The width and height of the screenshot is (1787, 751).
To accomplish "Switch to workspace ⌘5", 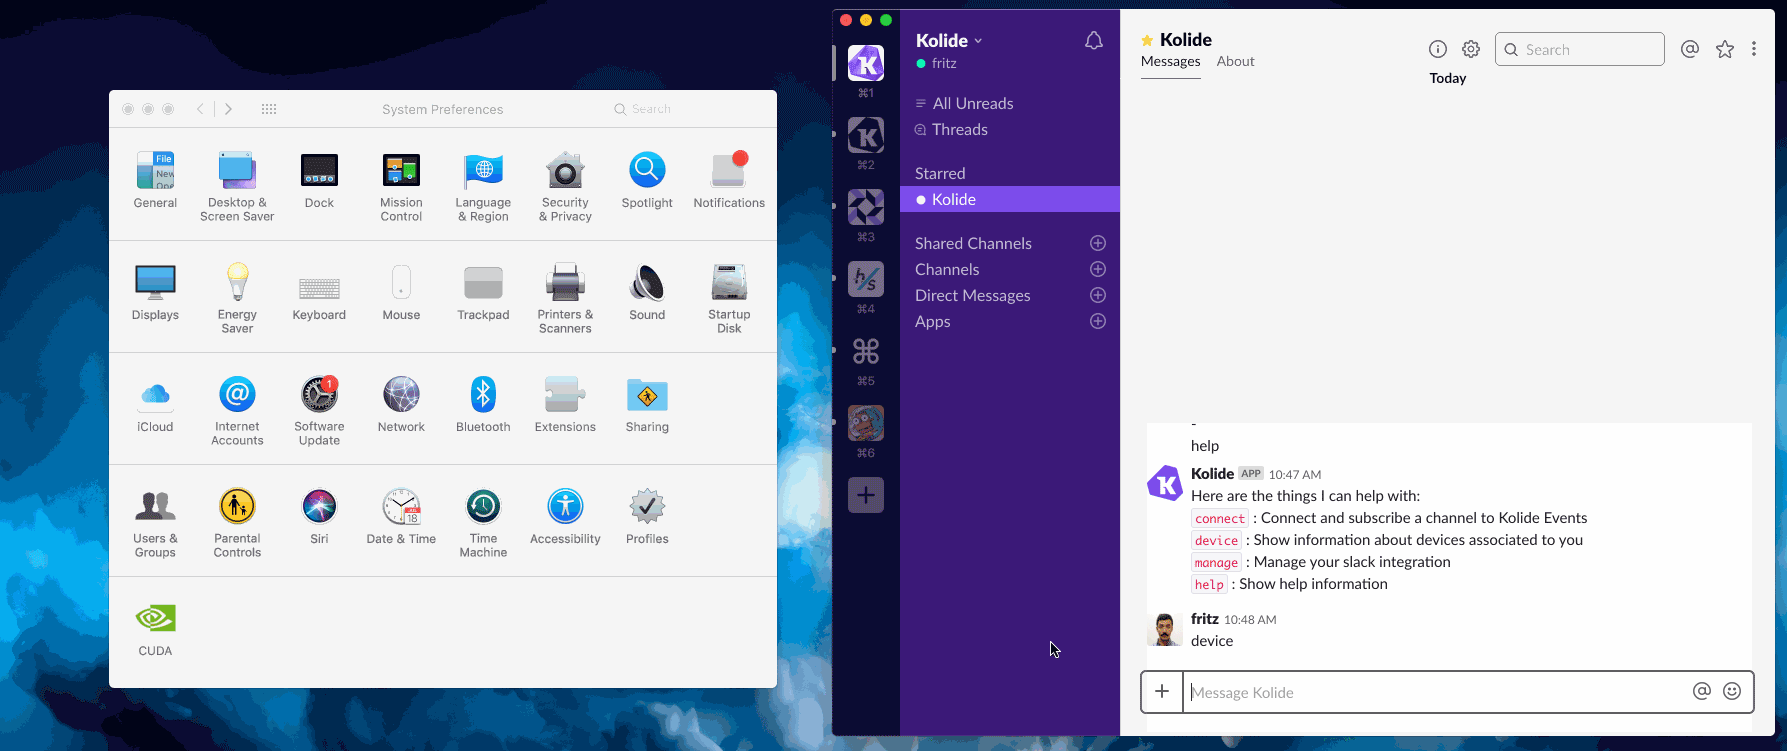I will [866, 351].
